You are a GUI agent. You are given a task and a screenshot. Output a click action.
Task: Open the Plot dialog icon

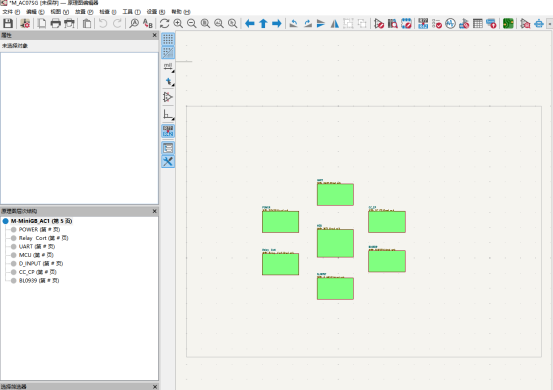tap(69, 24)
